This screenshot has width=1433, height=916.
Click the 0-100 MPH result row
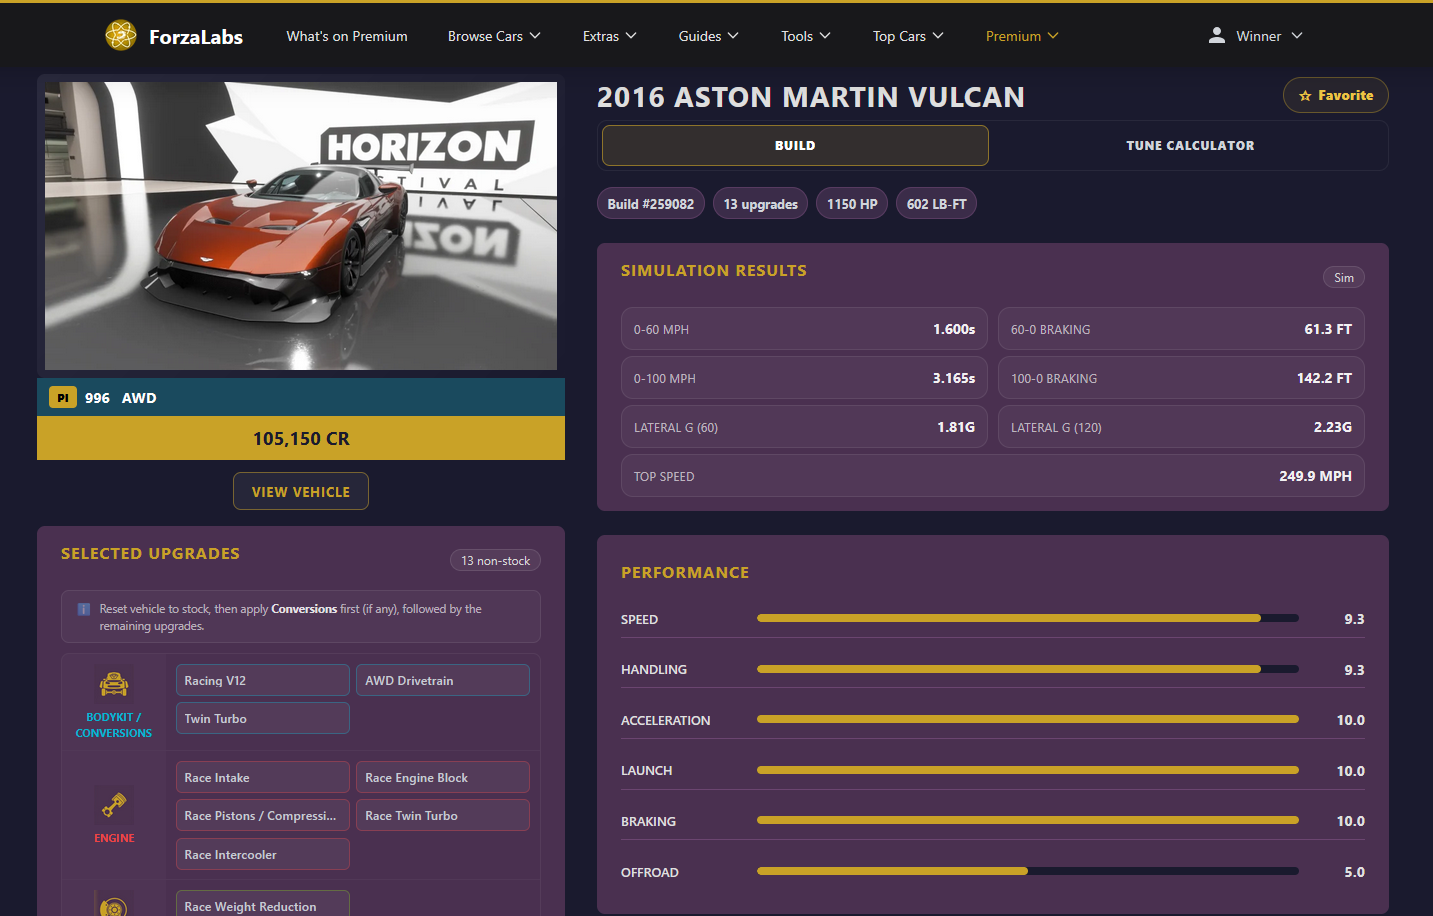[x=804, y=378]
